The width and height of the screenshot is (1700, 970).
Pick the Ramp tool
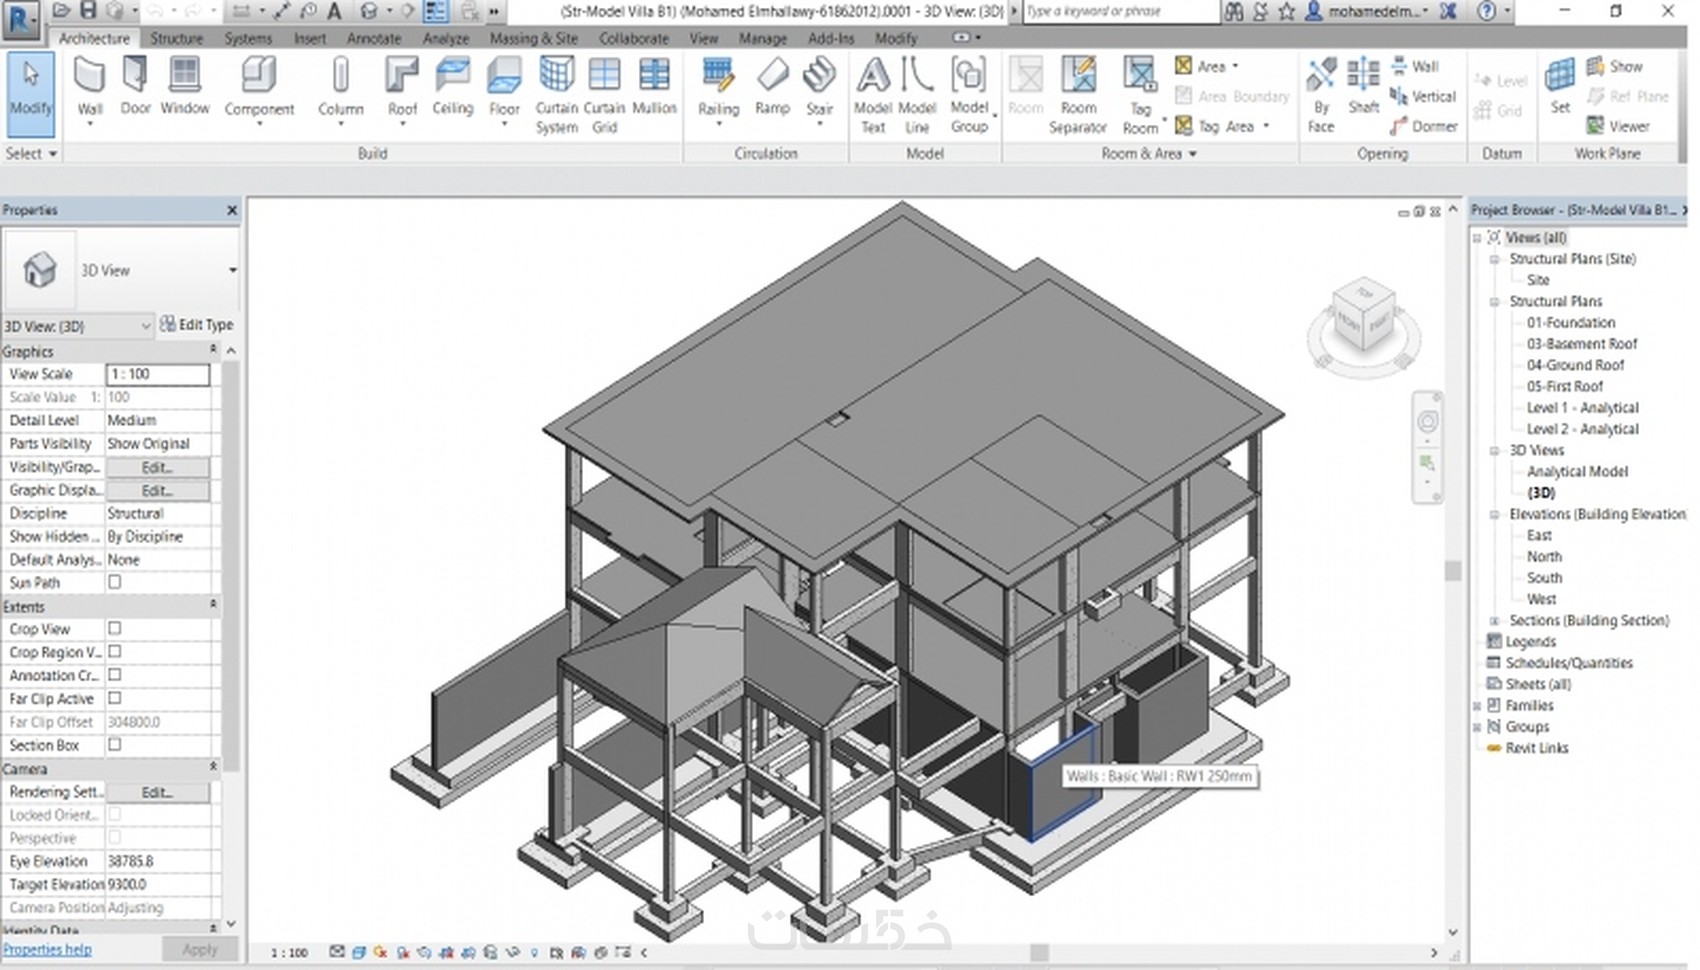[x=772, y=88]
